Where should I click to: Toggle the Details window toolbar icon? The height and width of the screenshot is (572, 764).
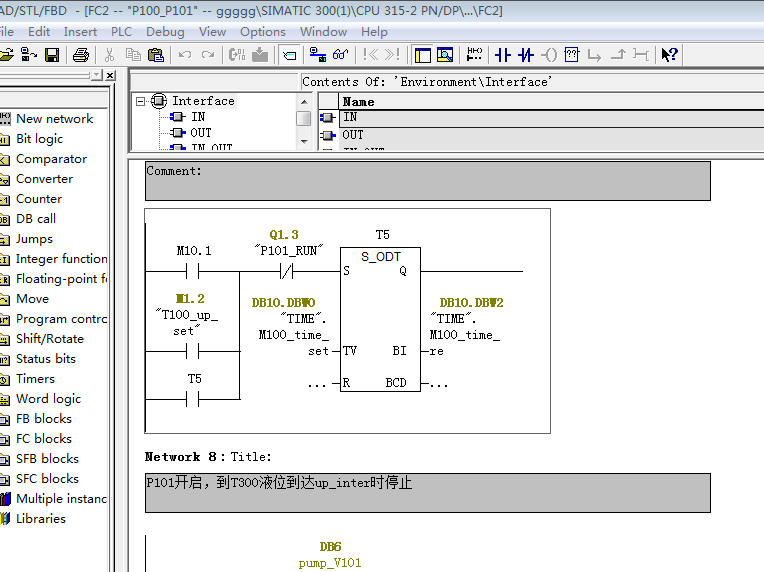(x=445, y=55)
